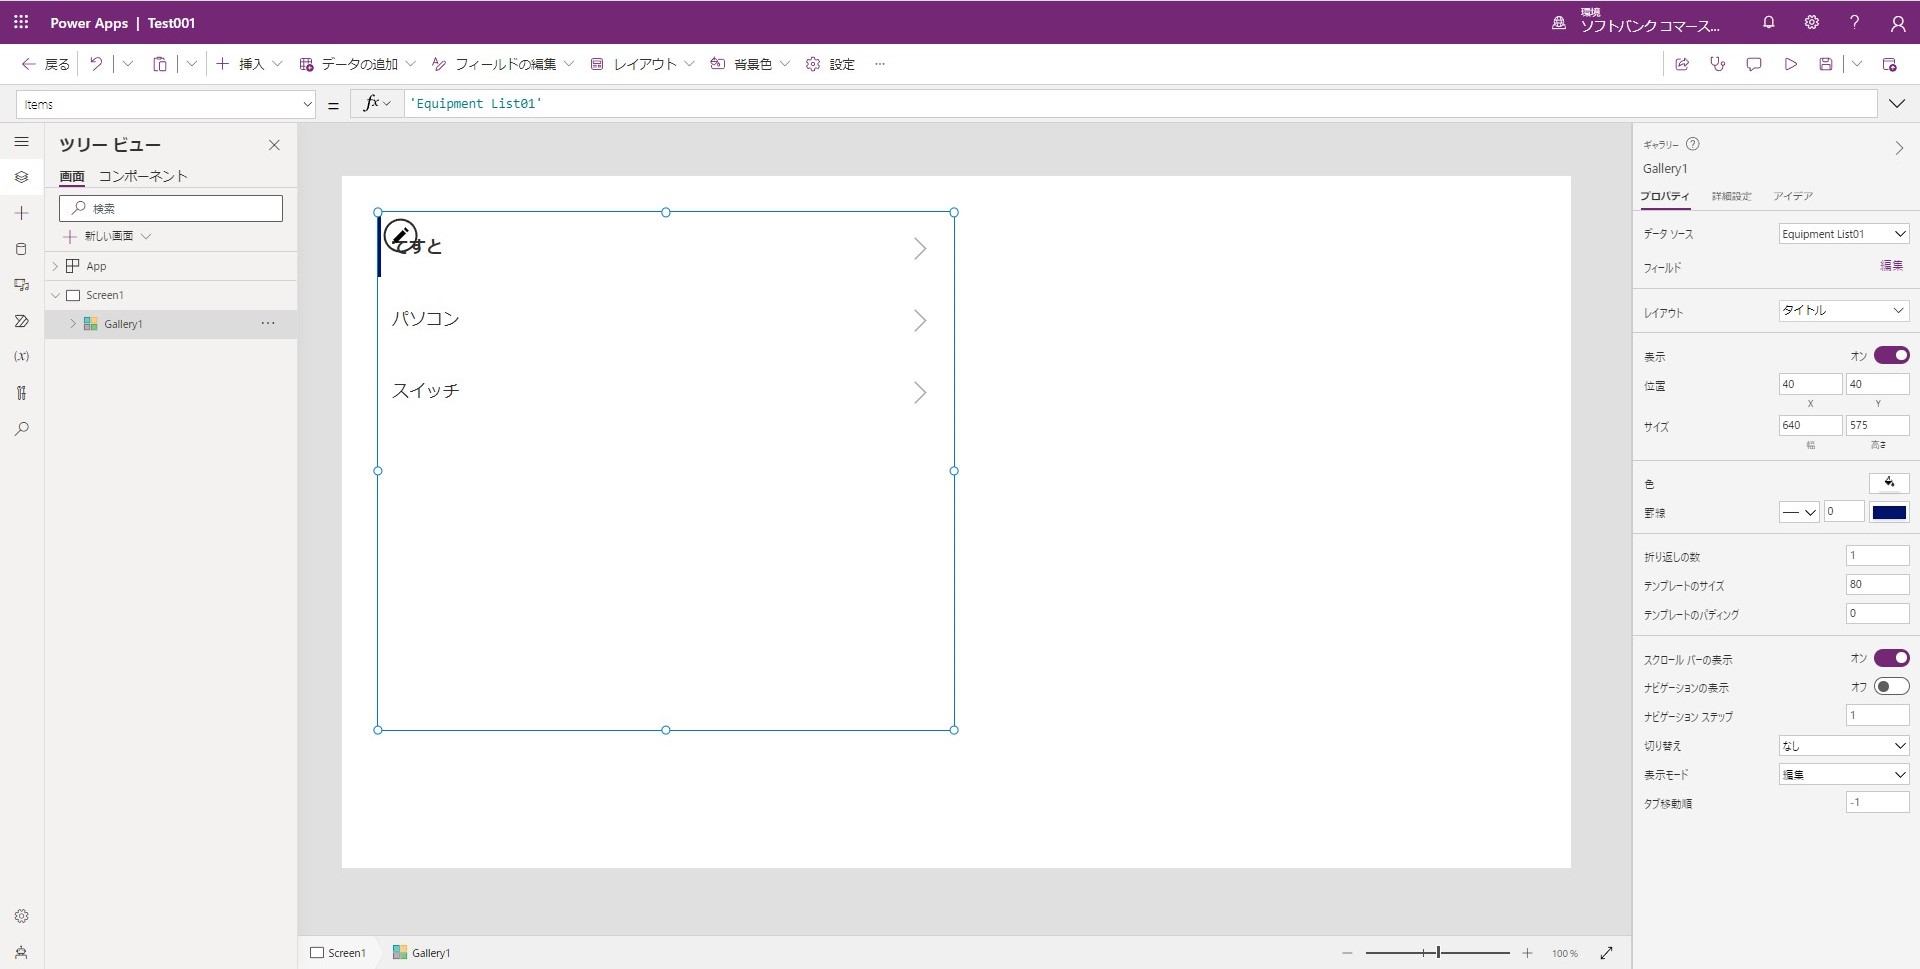Open the フィールドの編集 menu
Screen dimensions: 1920x969
tap(503, 64)
